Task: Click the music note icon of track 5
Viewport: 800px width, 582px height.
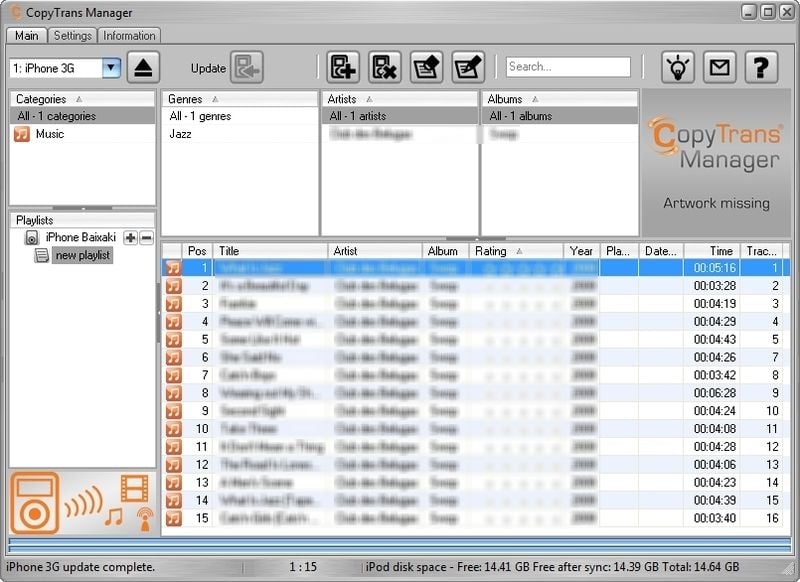Action: [x=173, y=340]
